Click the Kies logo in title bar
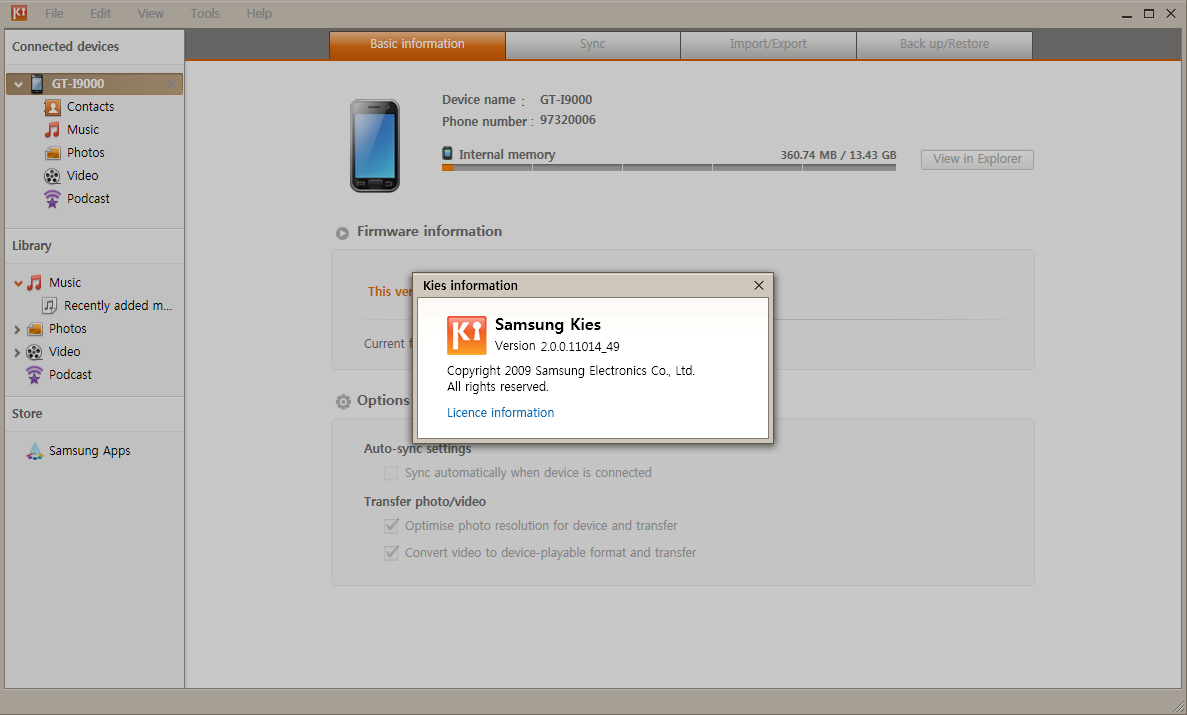 click(x=19, y=13)
